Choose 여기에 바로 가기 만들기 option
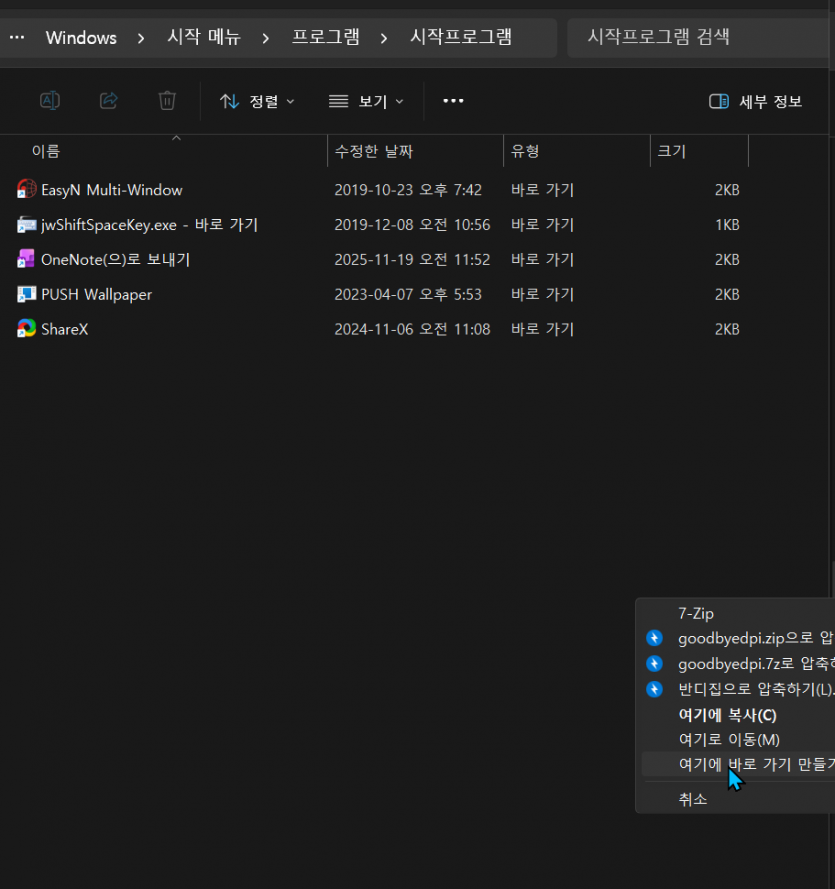Viewport: 835px width, 889px height. tap(750, 763)
